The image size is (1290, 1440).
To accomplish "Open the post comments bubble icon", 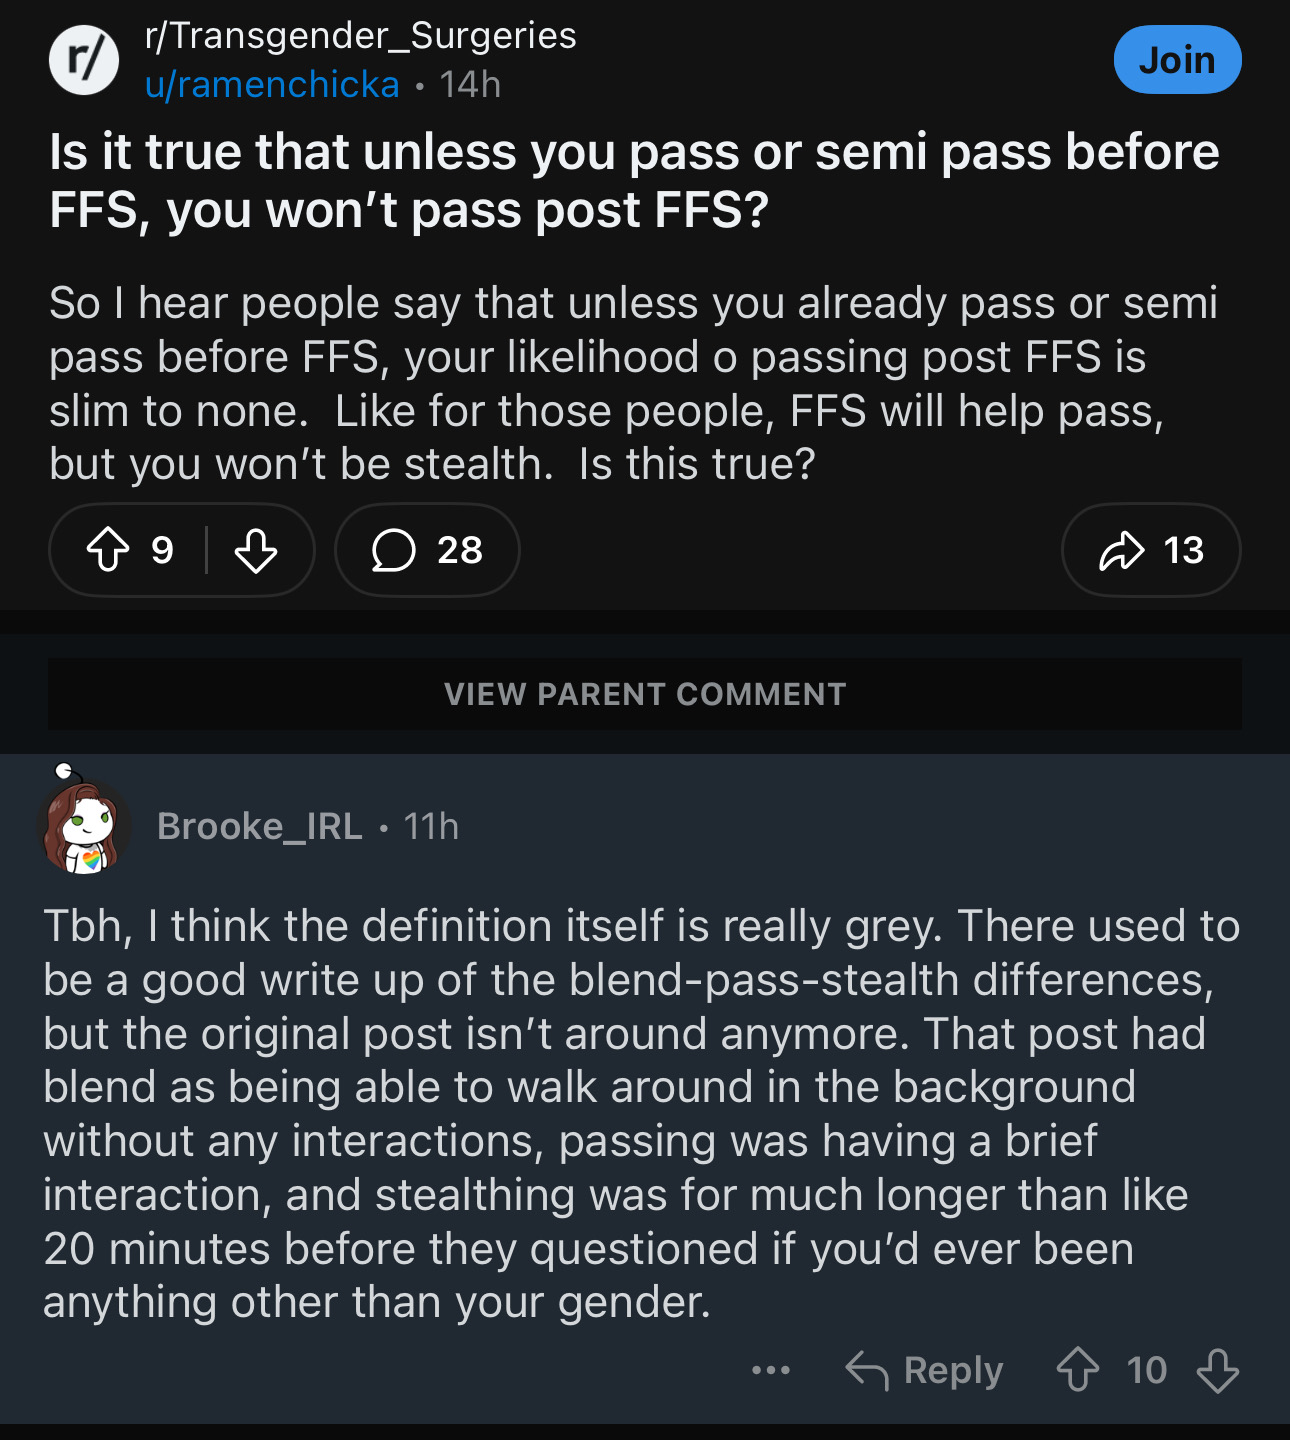I will tap(394, 550).
